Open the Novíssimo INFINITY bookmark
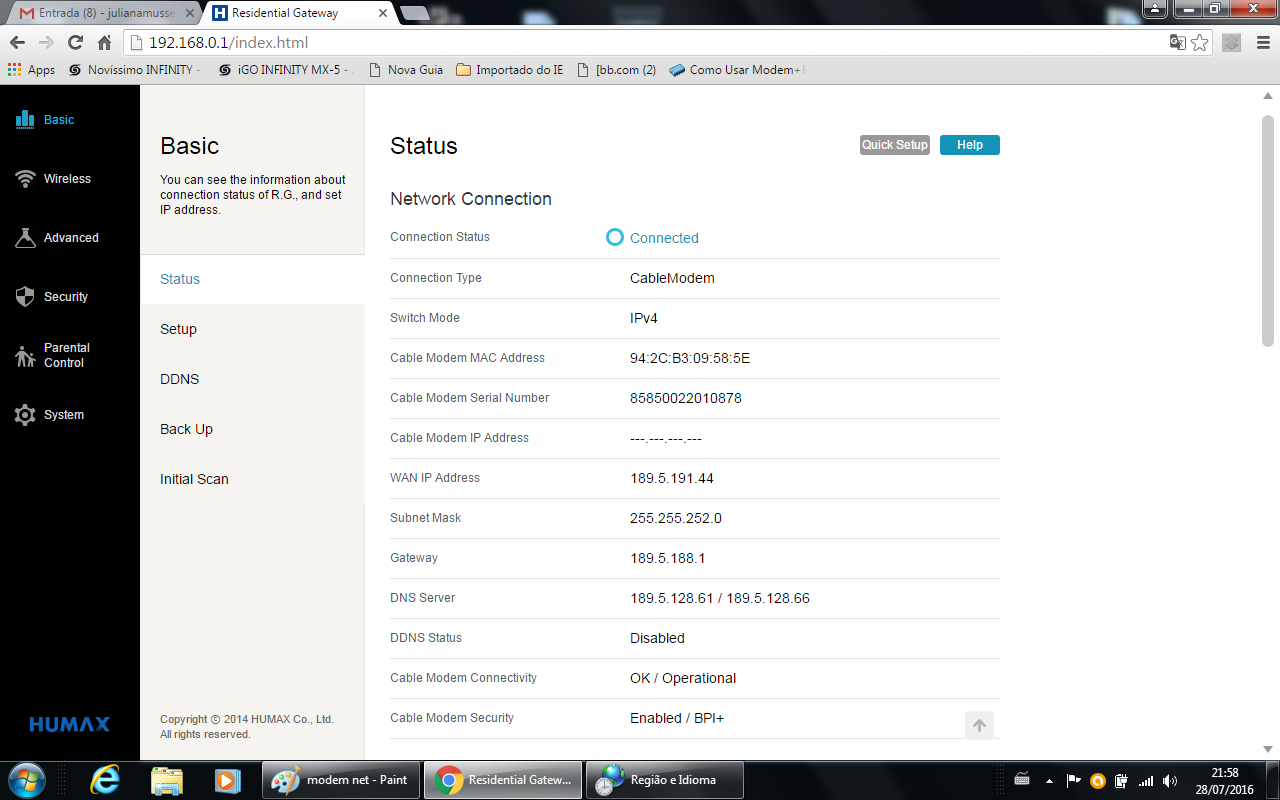Image resolution: width=1280 pixels, height=800 pixels. (x=135, y=70)
